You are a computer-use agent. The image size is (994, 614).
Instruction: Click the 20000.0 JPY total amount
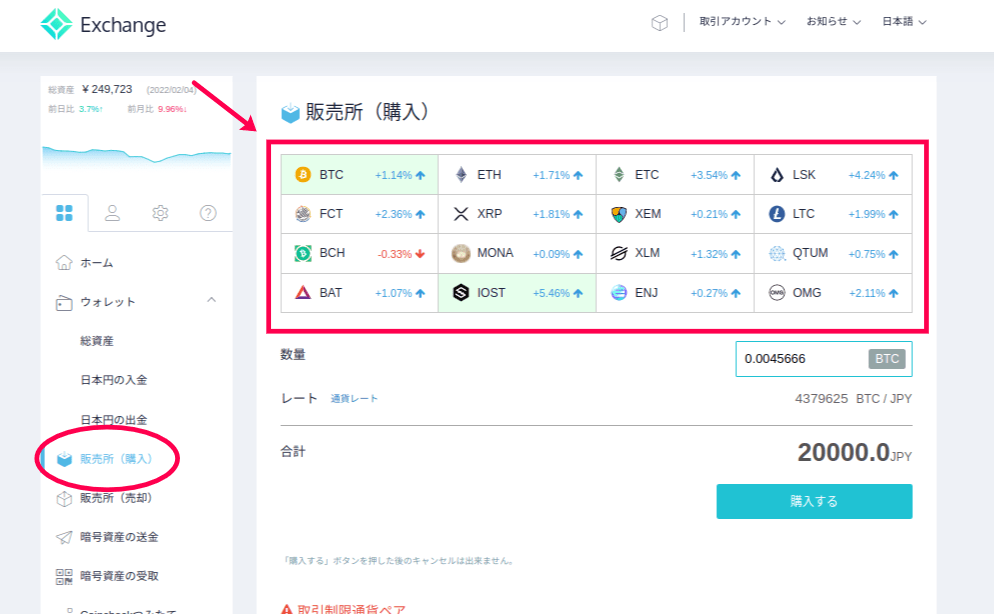[855, 453]
